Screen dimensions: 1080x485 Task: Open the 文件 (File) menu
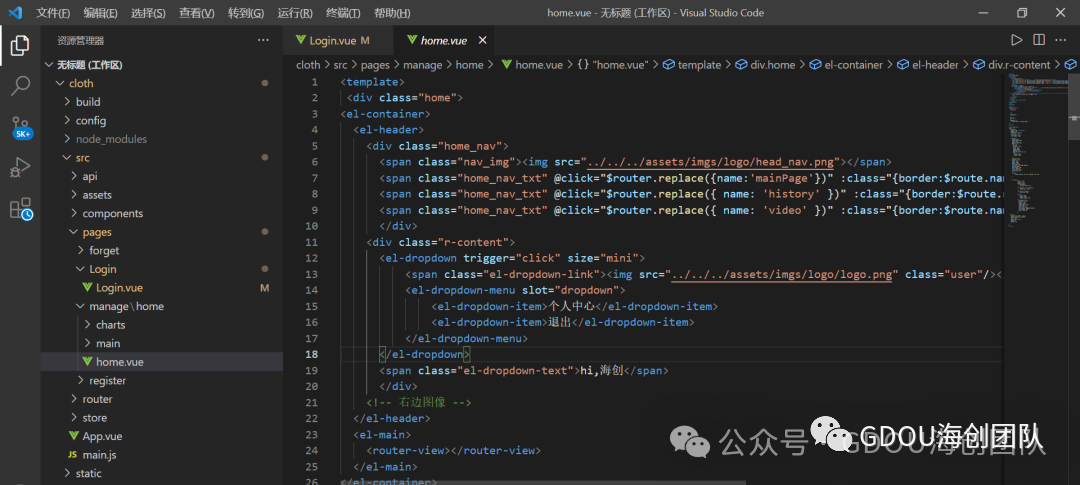pyautogui.click(x=53, y=13)
